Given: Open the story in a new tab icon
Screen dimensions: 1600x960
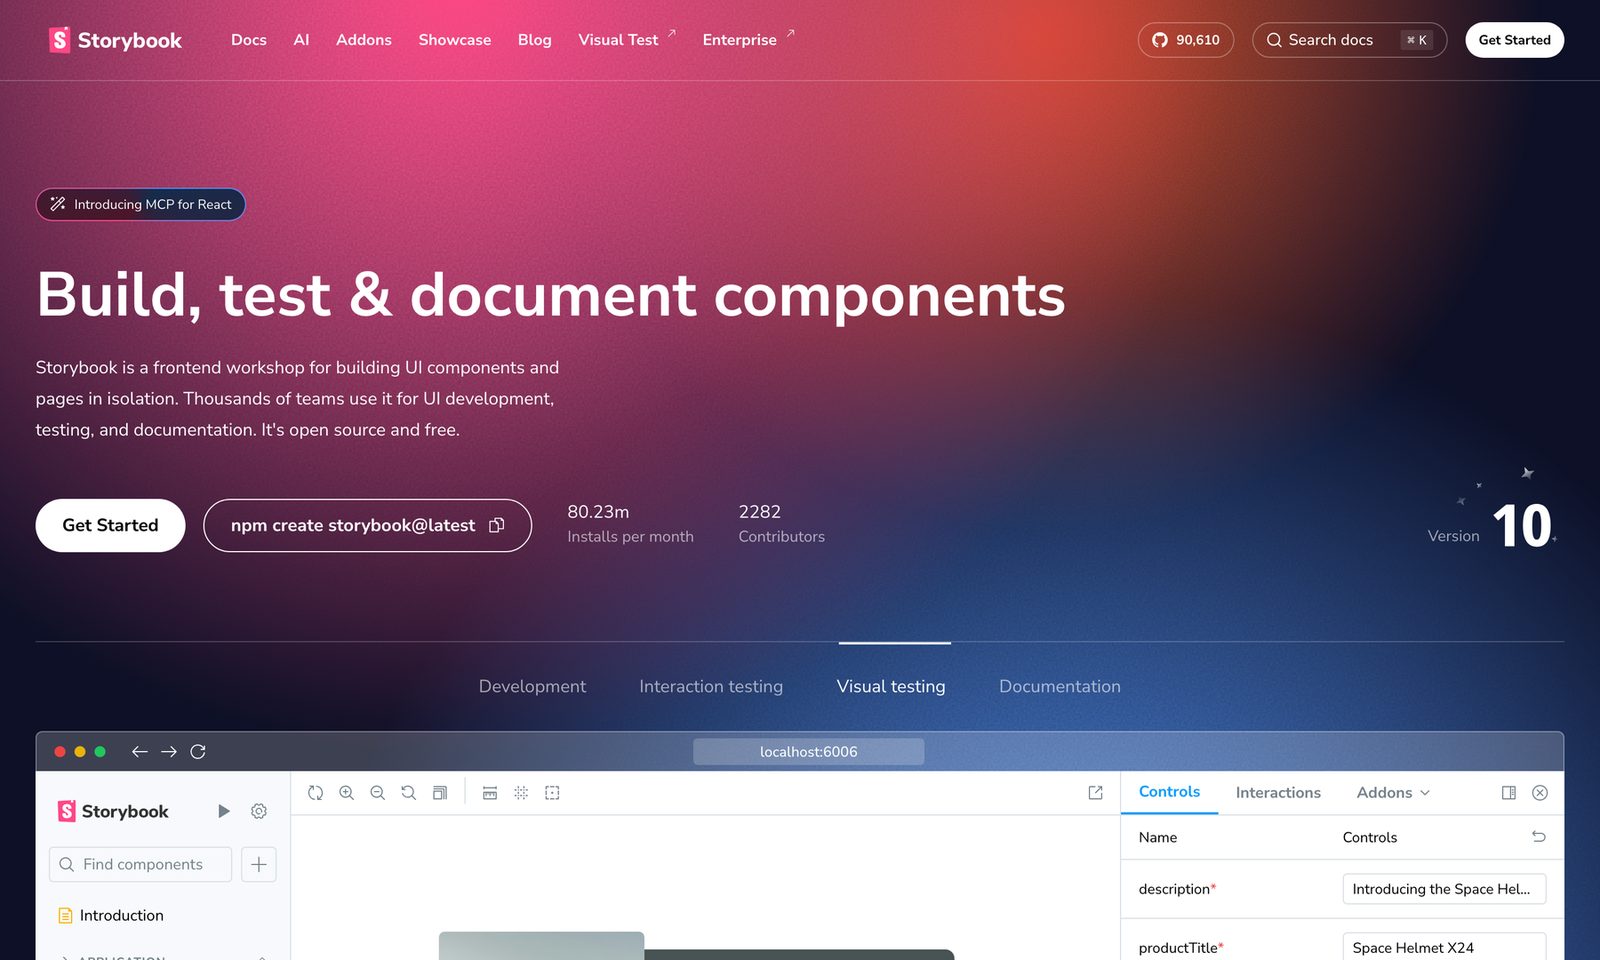Looking at the screenshot, I should click(1096, 793).
